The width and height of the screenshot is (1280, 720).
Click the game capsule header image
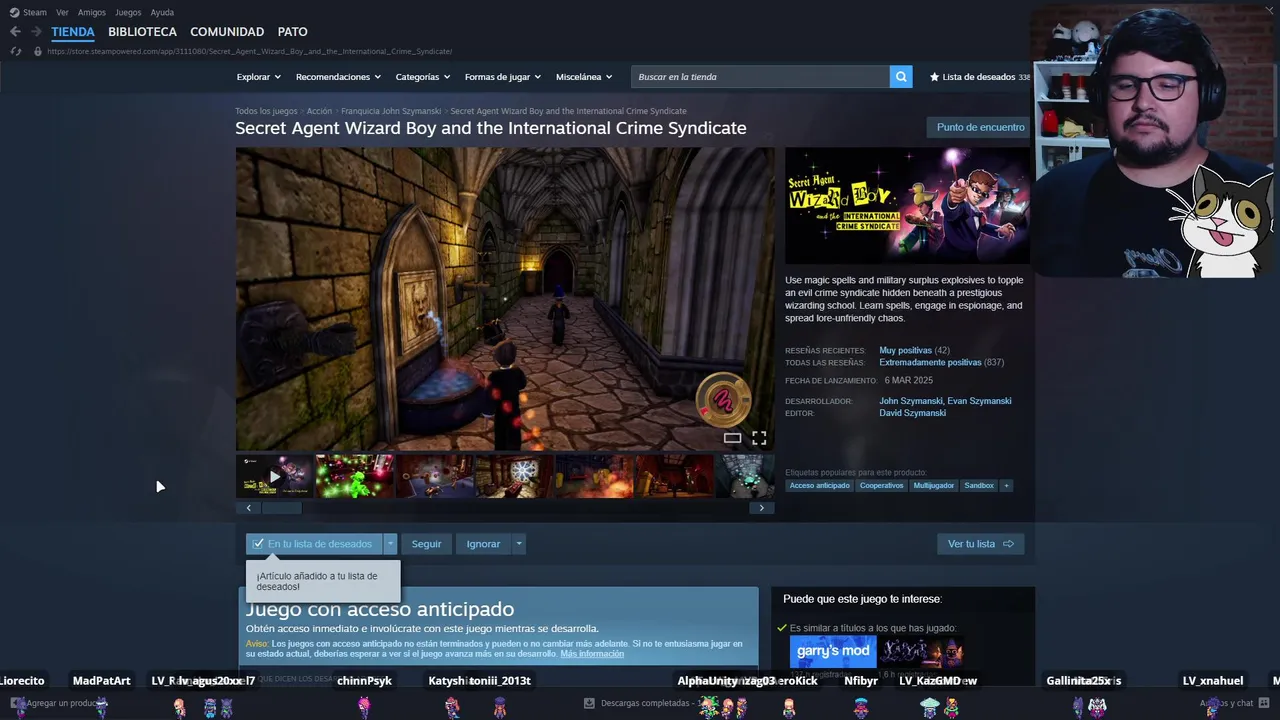(x=907, y=206)
